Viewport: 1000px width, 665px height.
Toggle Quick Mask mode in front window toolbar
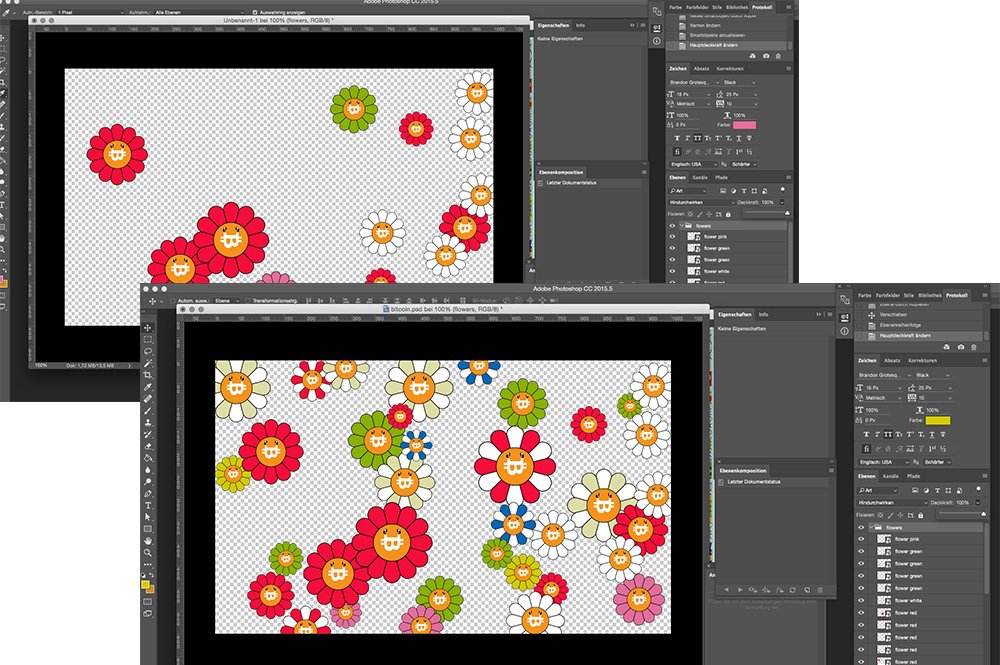[x=148, y=601]
